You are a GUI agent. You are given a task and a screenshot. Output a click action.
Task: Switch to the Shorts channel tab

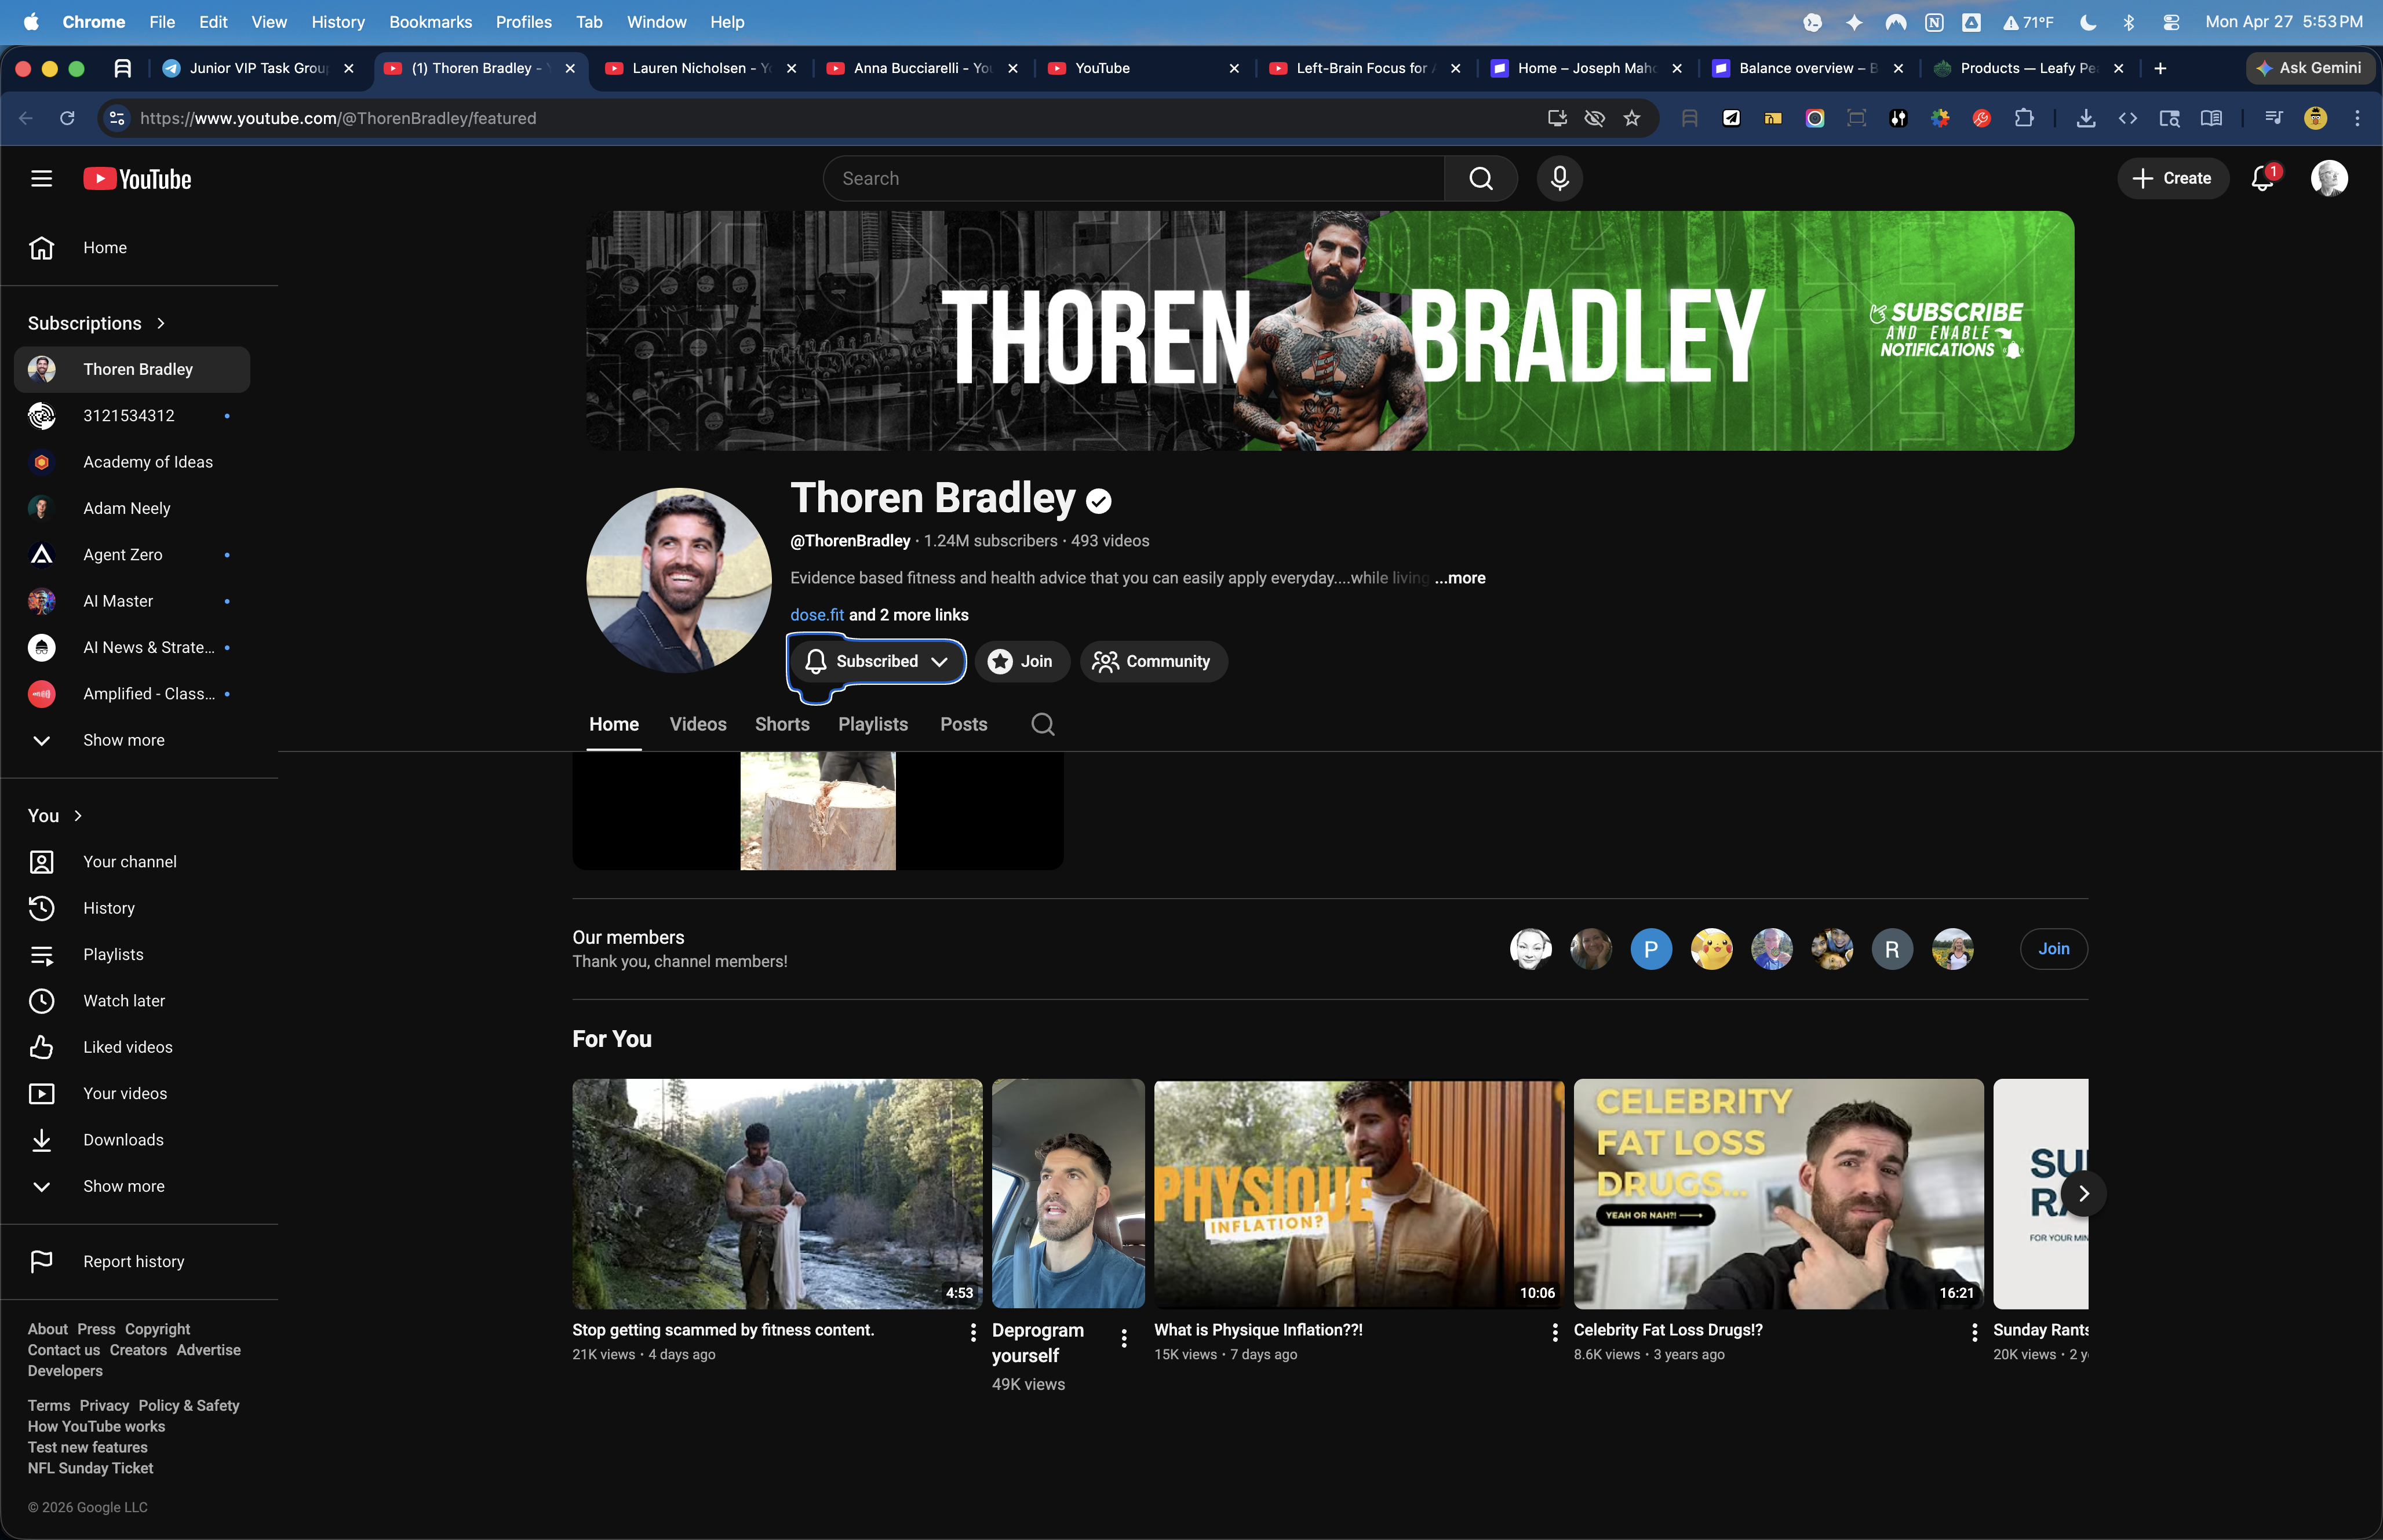[782, 724]
